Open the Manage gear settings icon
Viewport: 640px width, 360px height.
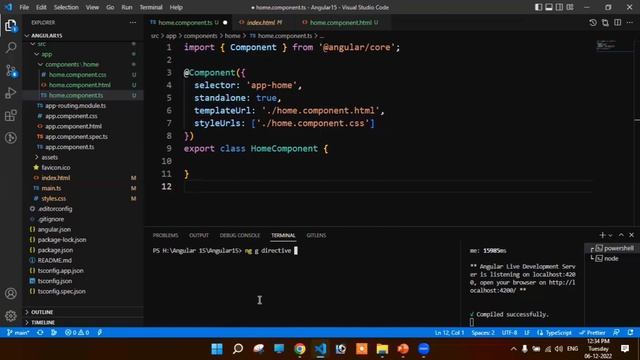pos(11,316)
